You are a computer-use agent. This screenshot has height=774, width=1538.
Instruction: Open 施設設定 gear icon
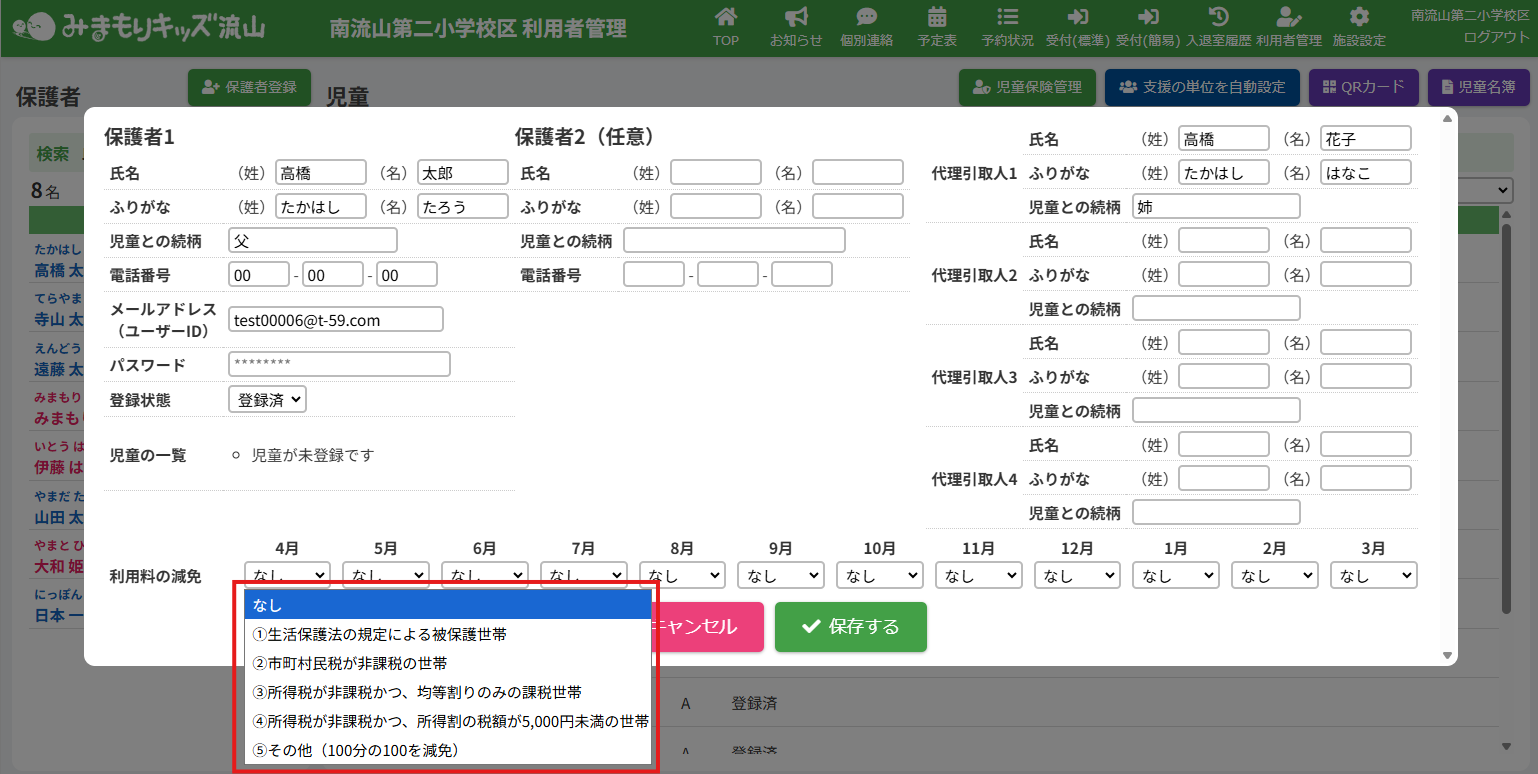(x=1359, y=18)
